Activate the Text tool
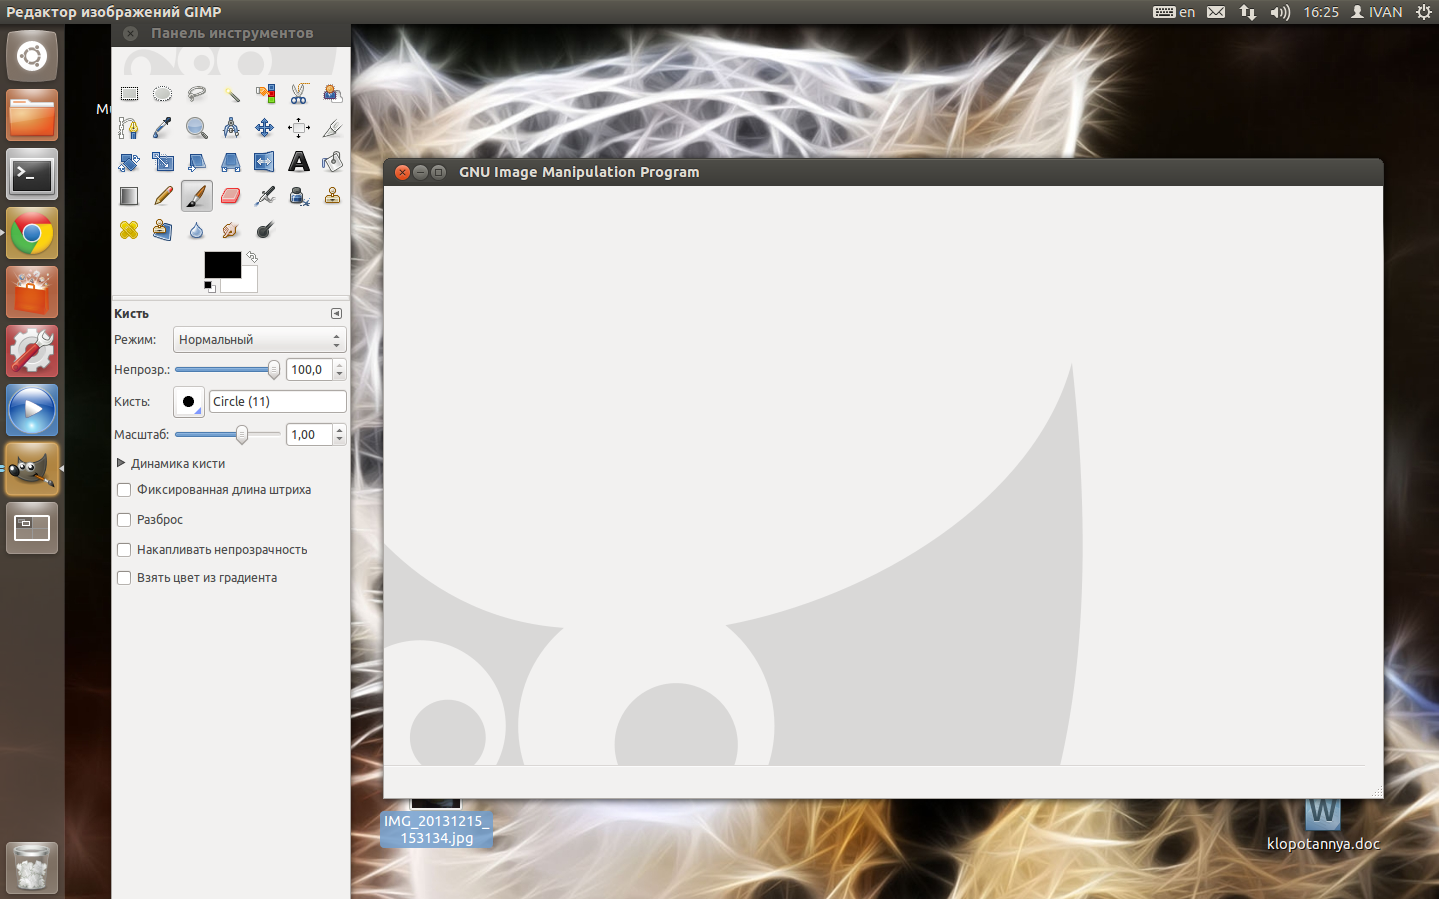 pyautogui.click(x=299, y=162)
